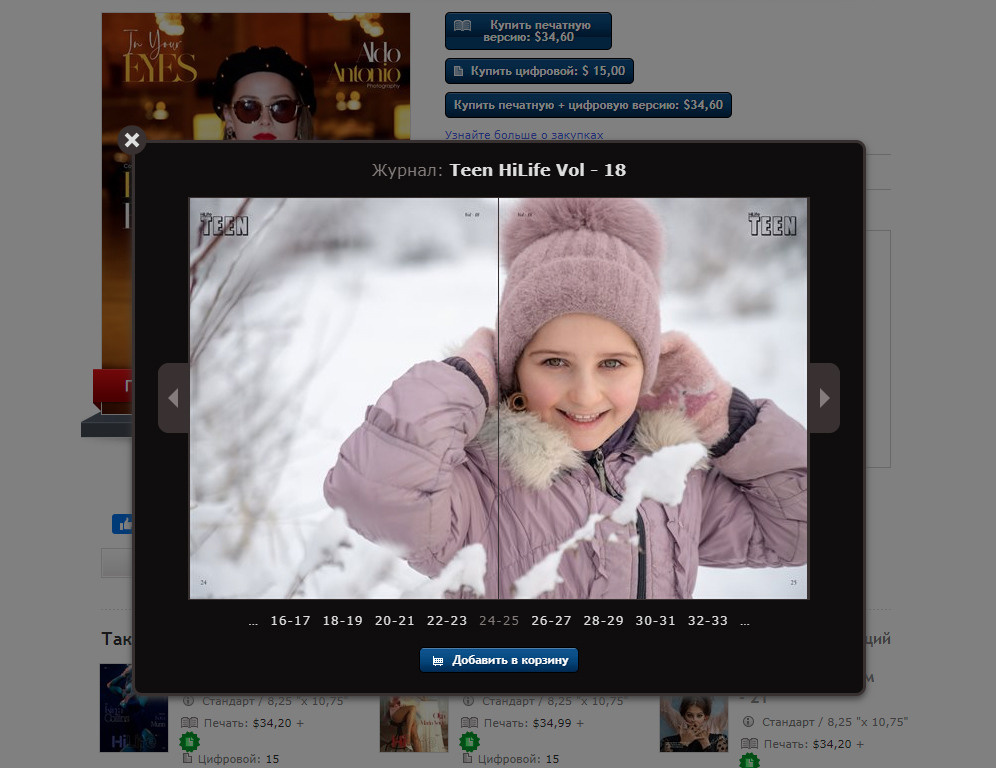The height and width of the screenshot is (768, 996).
Task: Expand later pages via right ellipsis
Action: 744,621
